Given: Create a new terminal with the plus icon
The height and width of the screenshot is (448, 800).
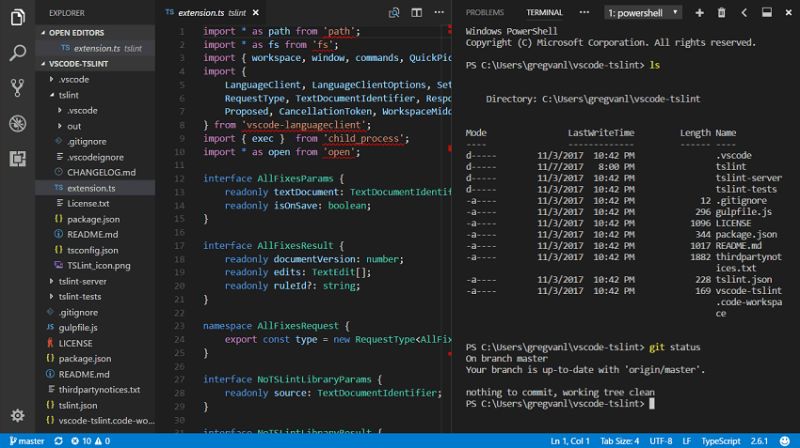Looking at the screenshot, I should 699,13.
